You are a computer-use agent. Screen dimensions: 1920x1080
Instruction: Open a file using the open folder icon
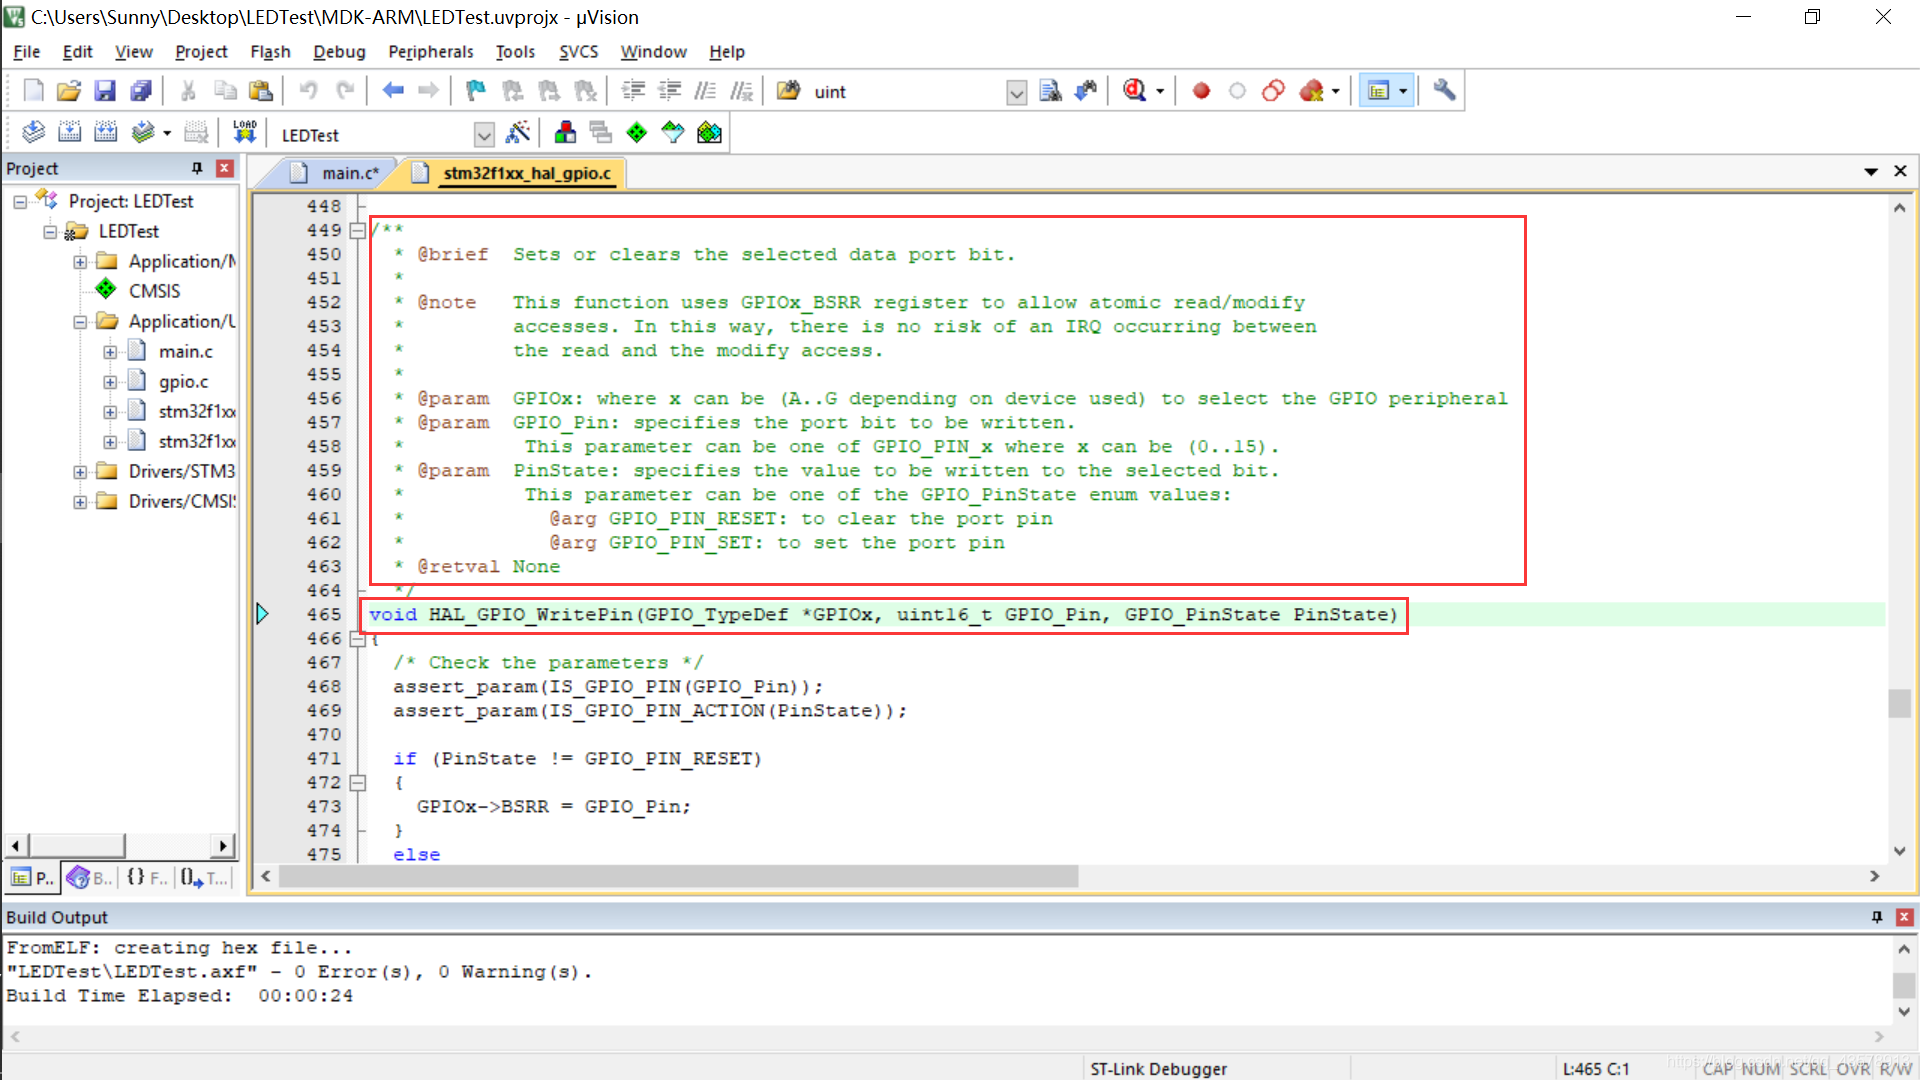coord(69,91)
